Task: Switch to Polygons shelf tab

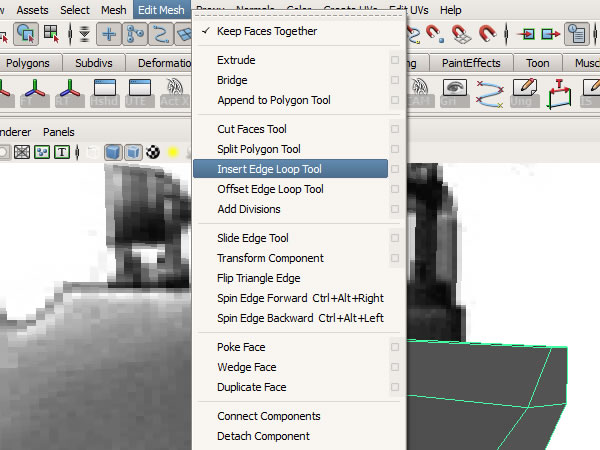Action: click(x=28, y=63)
